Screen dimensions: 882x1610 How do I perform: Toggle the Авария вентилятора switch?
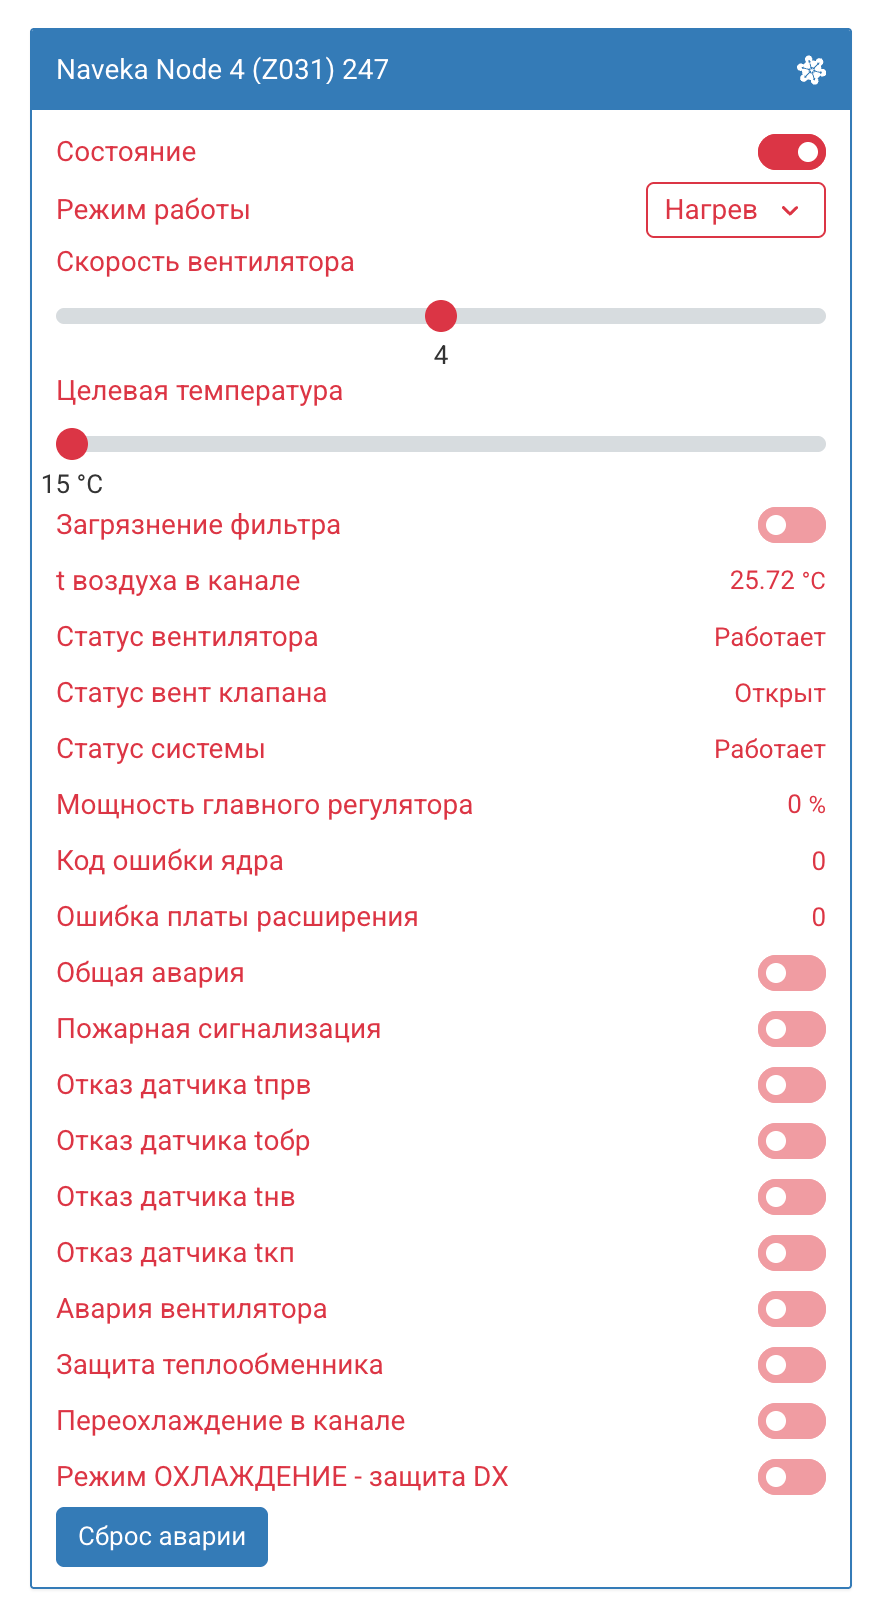[x=792, y=1309]
